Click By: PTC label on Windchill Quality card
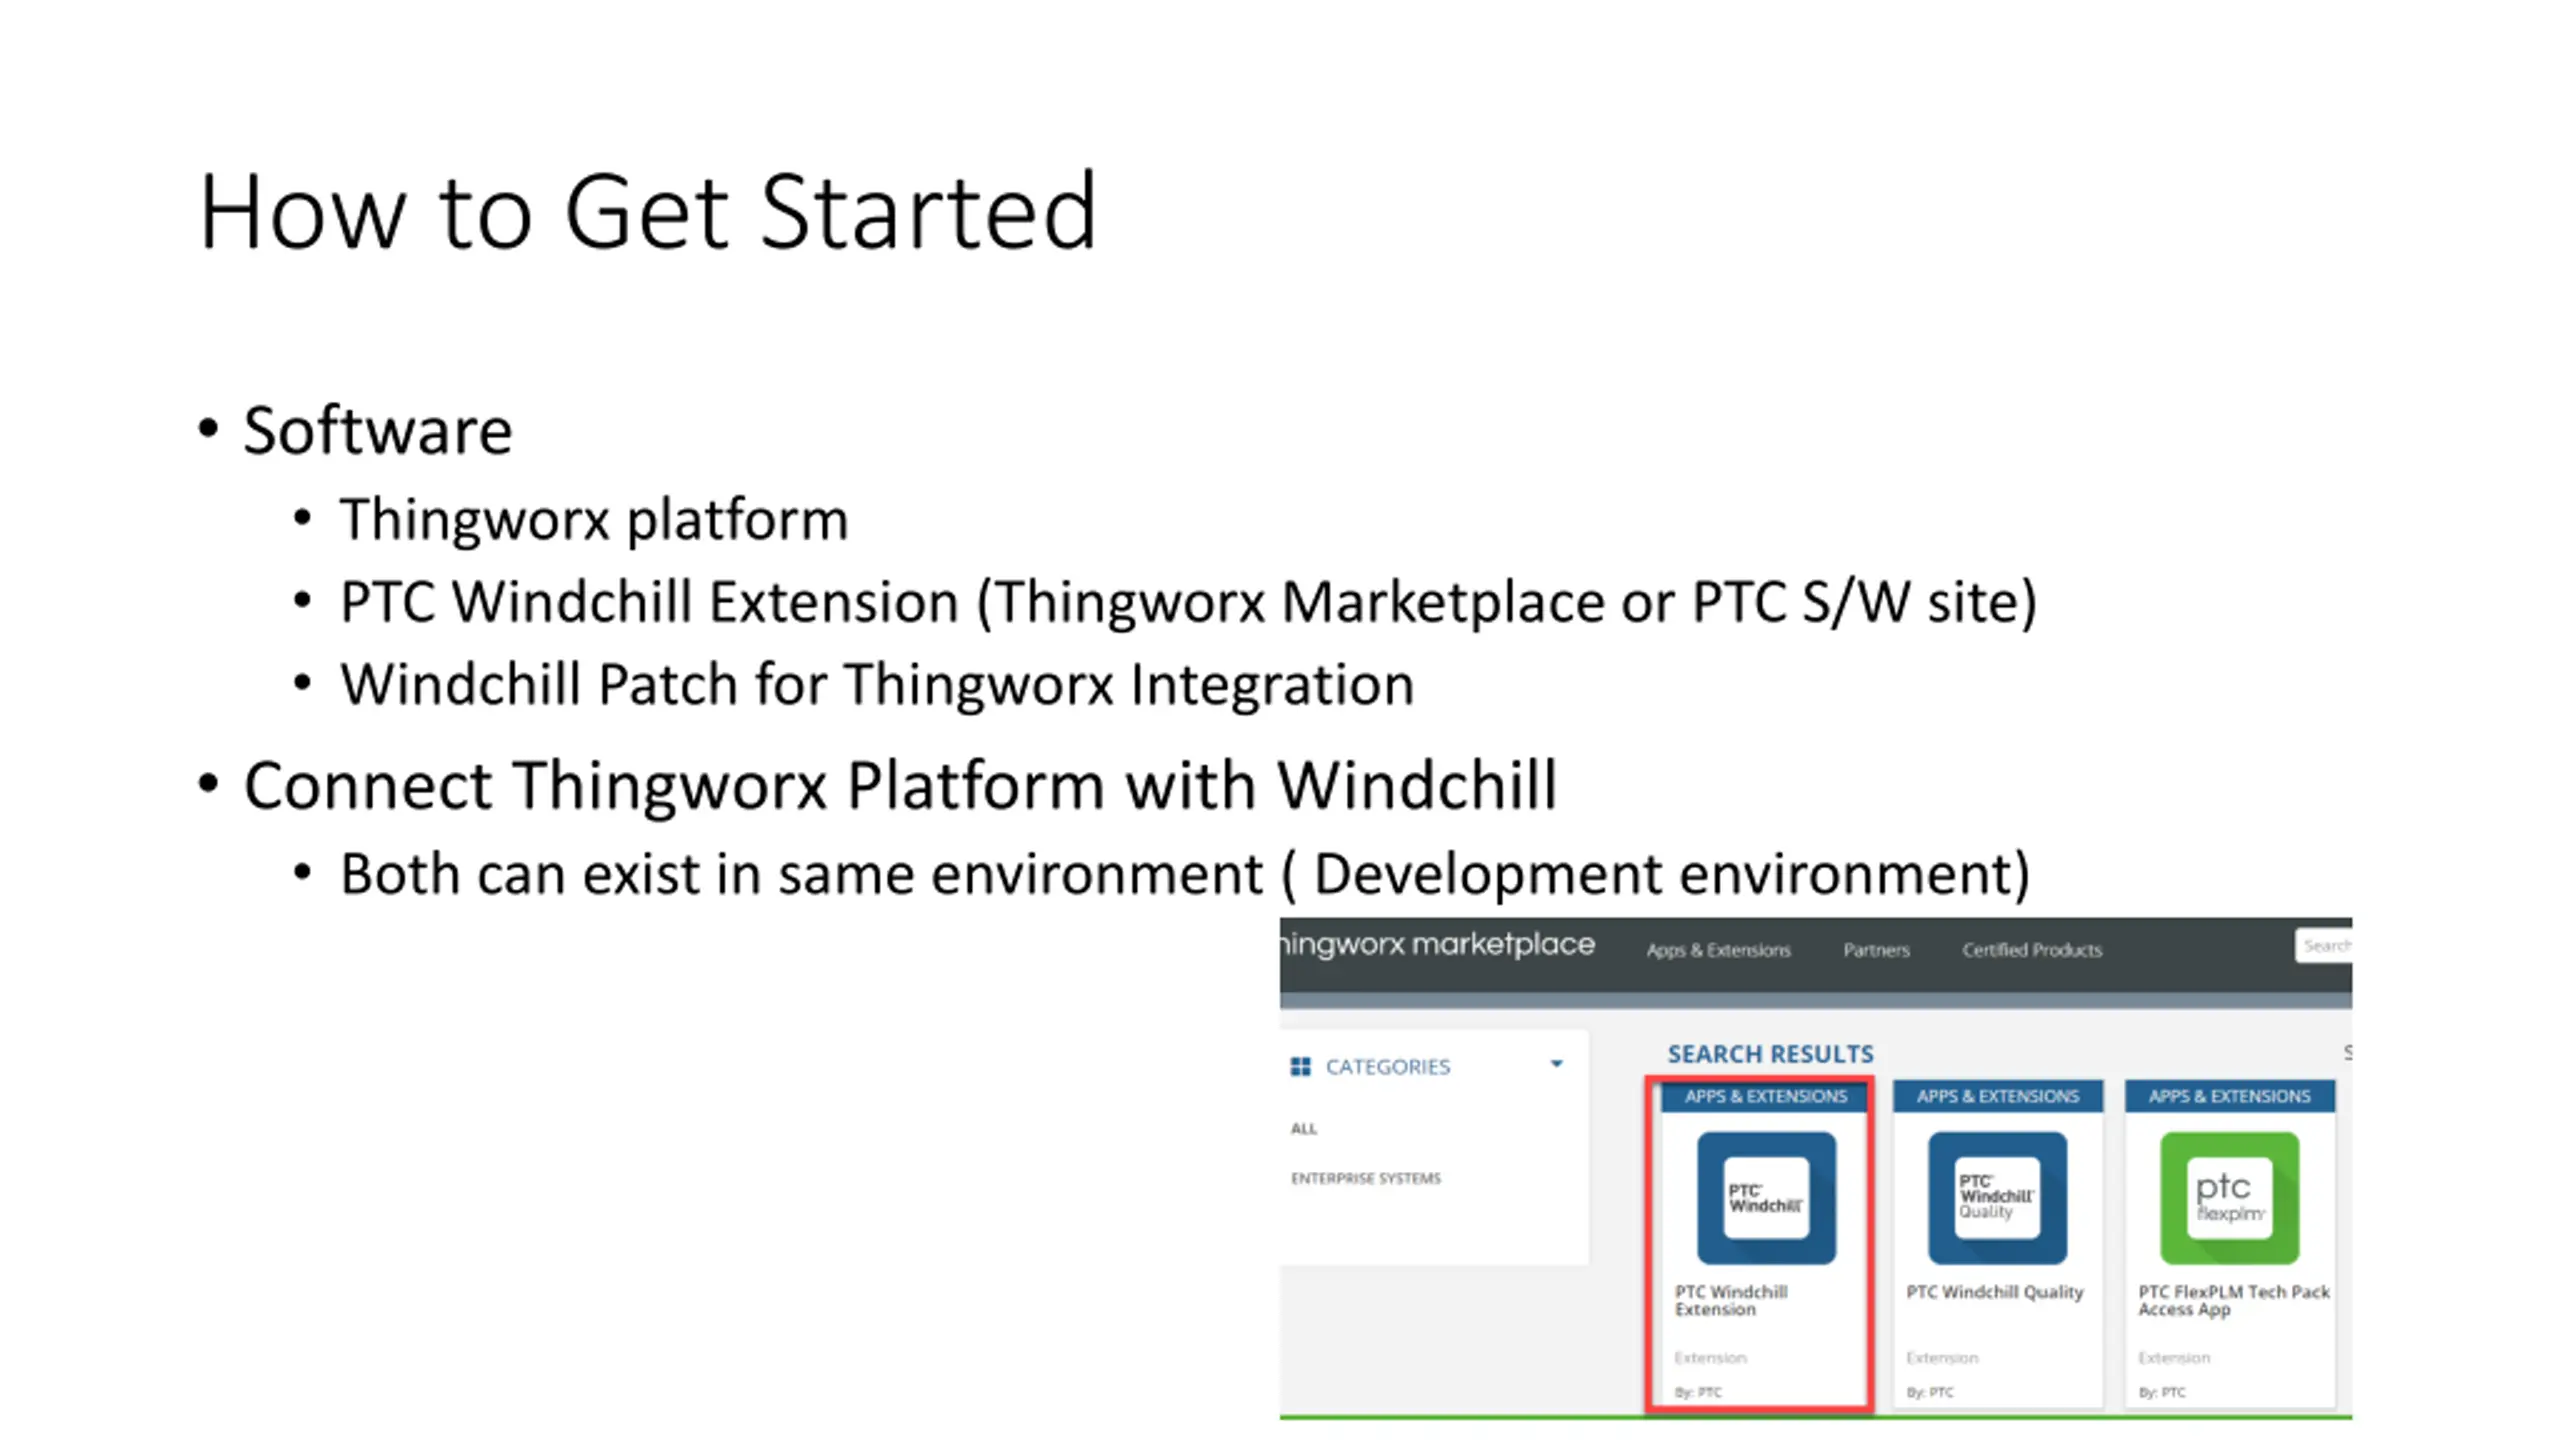Image resolution: width=2560 pixels, height=1440 pixels. click(1929, 1392)
